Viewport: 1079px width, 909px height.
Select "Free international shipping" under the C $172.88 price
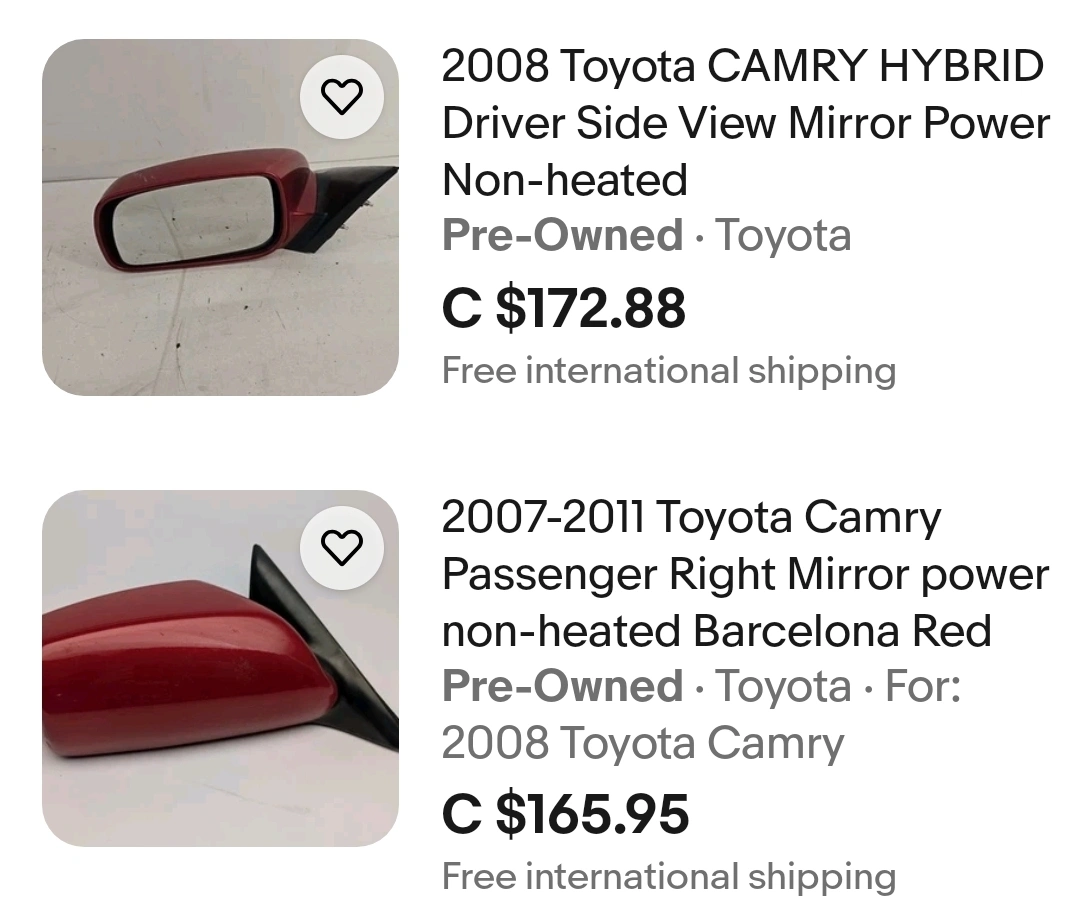[669, 371]
